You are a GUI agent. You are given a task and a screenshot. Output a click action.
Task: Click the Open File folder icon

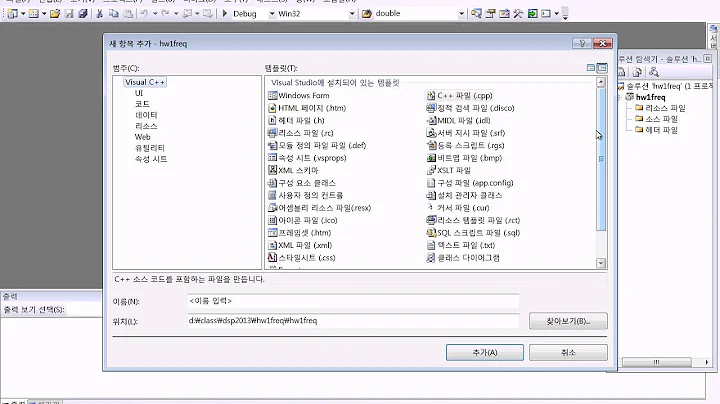coord(55,14)
